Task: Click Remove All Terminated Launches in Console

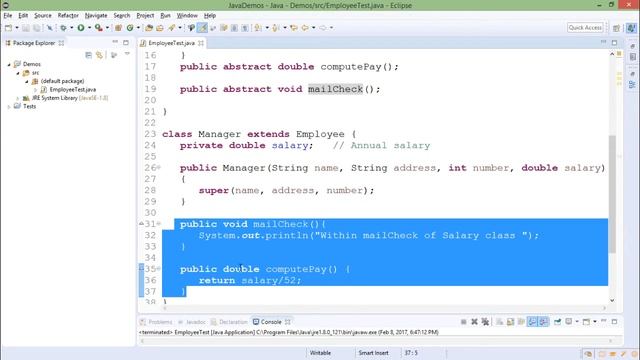Action: (x=485, y=322)
